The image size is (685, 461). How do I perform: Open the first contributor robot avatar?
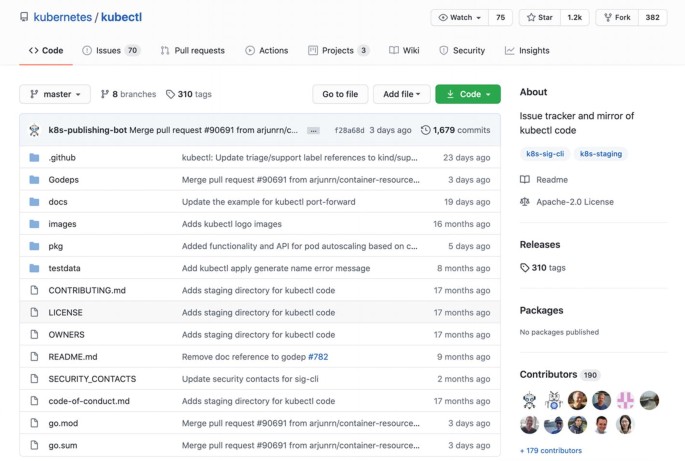[529, 400]
